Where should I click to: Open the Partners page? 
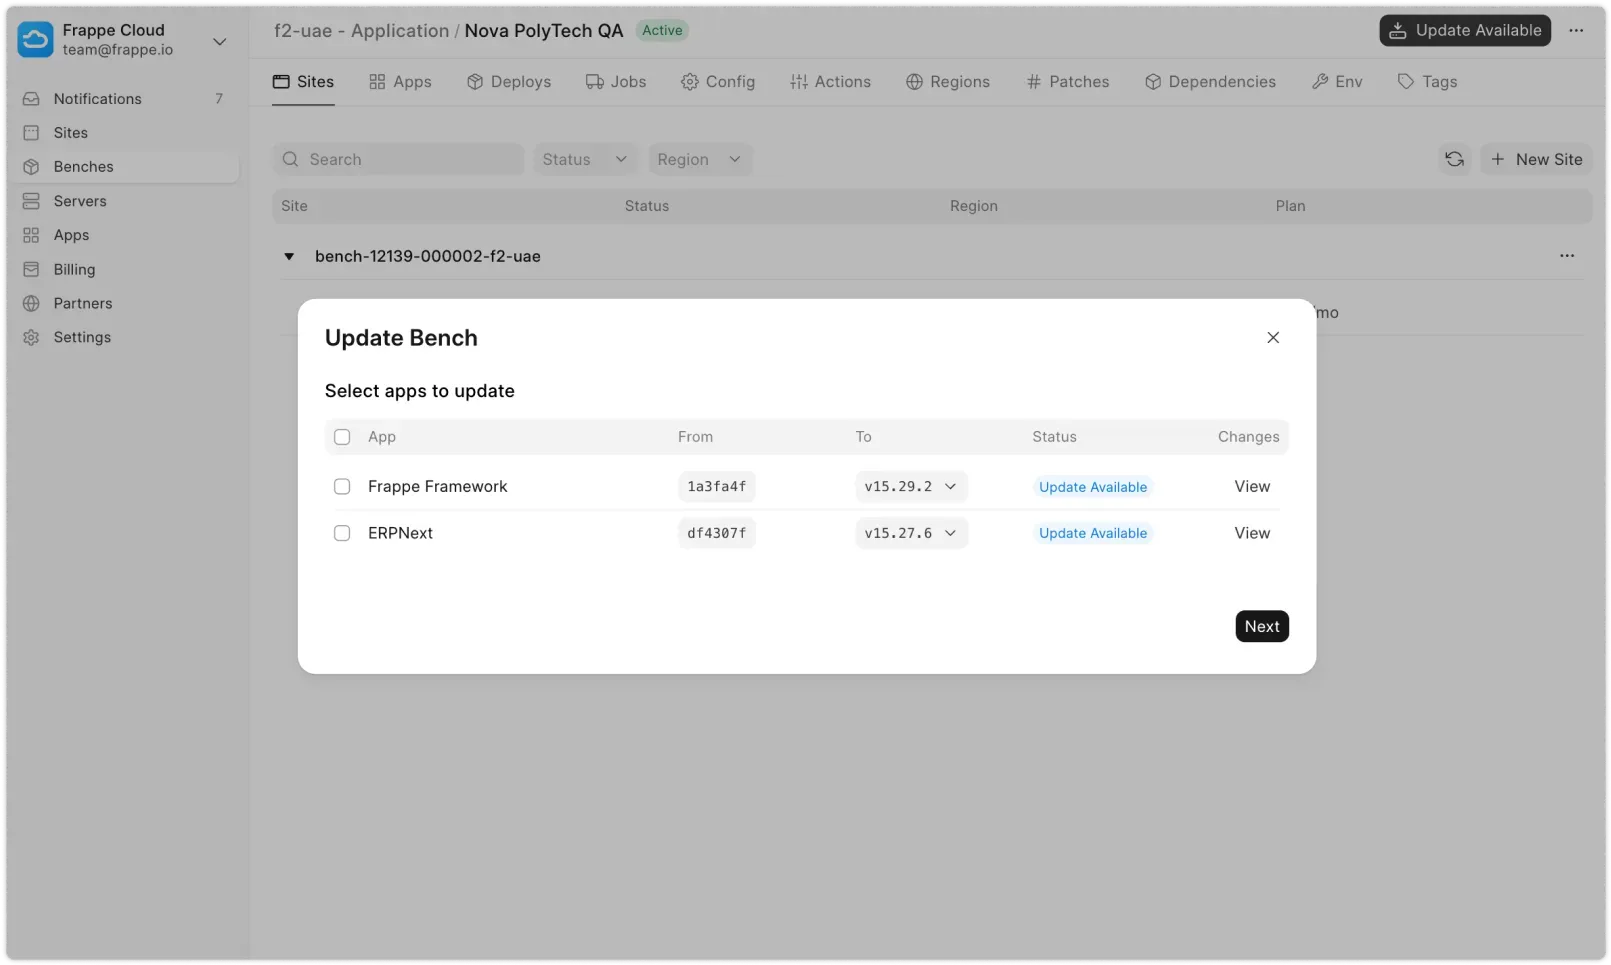81,303
